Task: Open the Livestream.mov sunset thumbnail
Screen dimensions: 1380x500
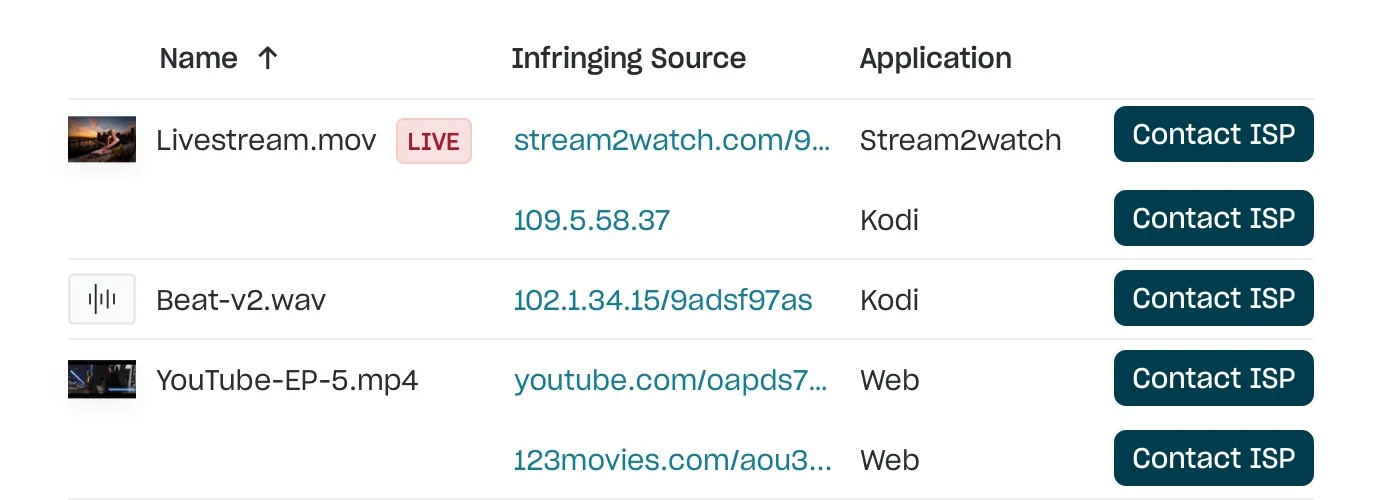Action: pyautogui.click(x=102, y=139)
